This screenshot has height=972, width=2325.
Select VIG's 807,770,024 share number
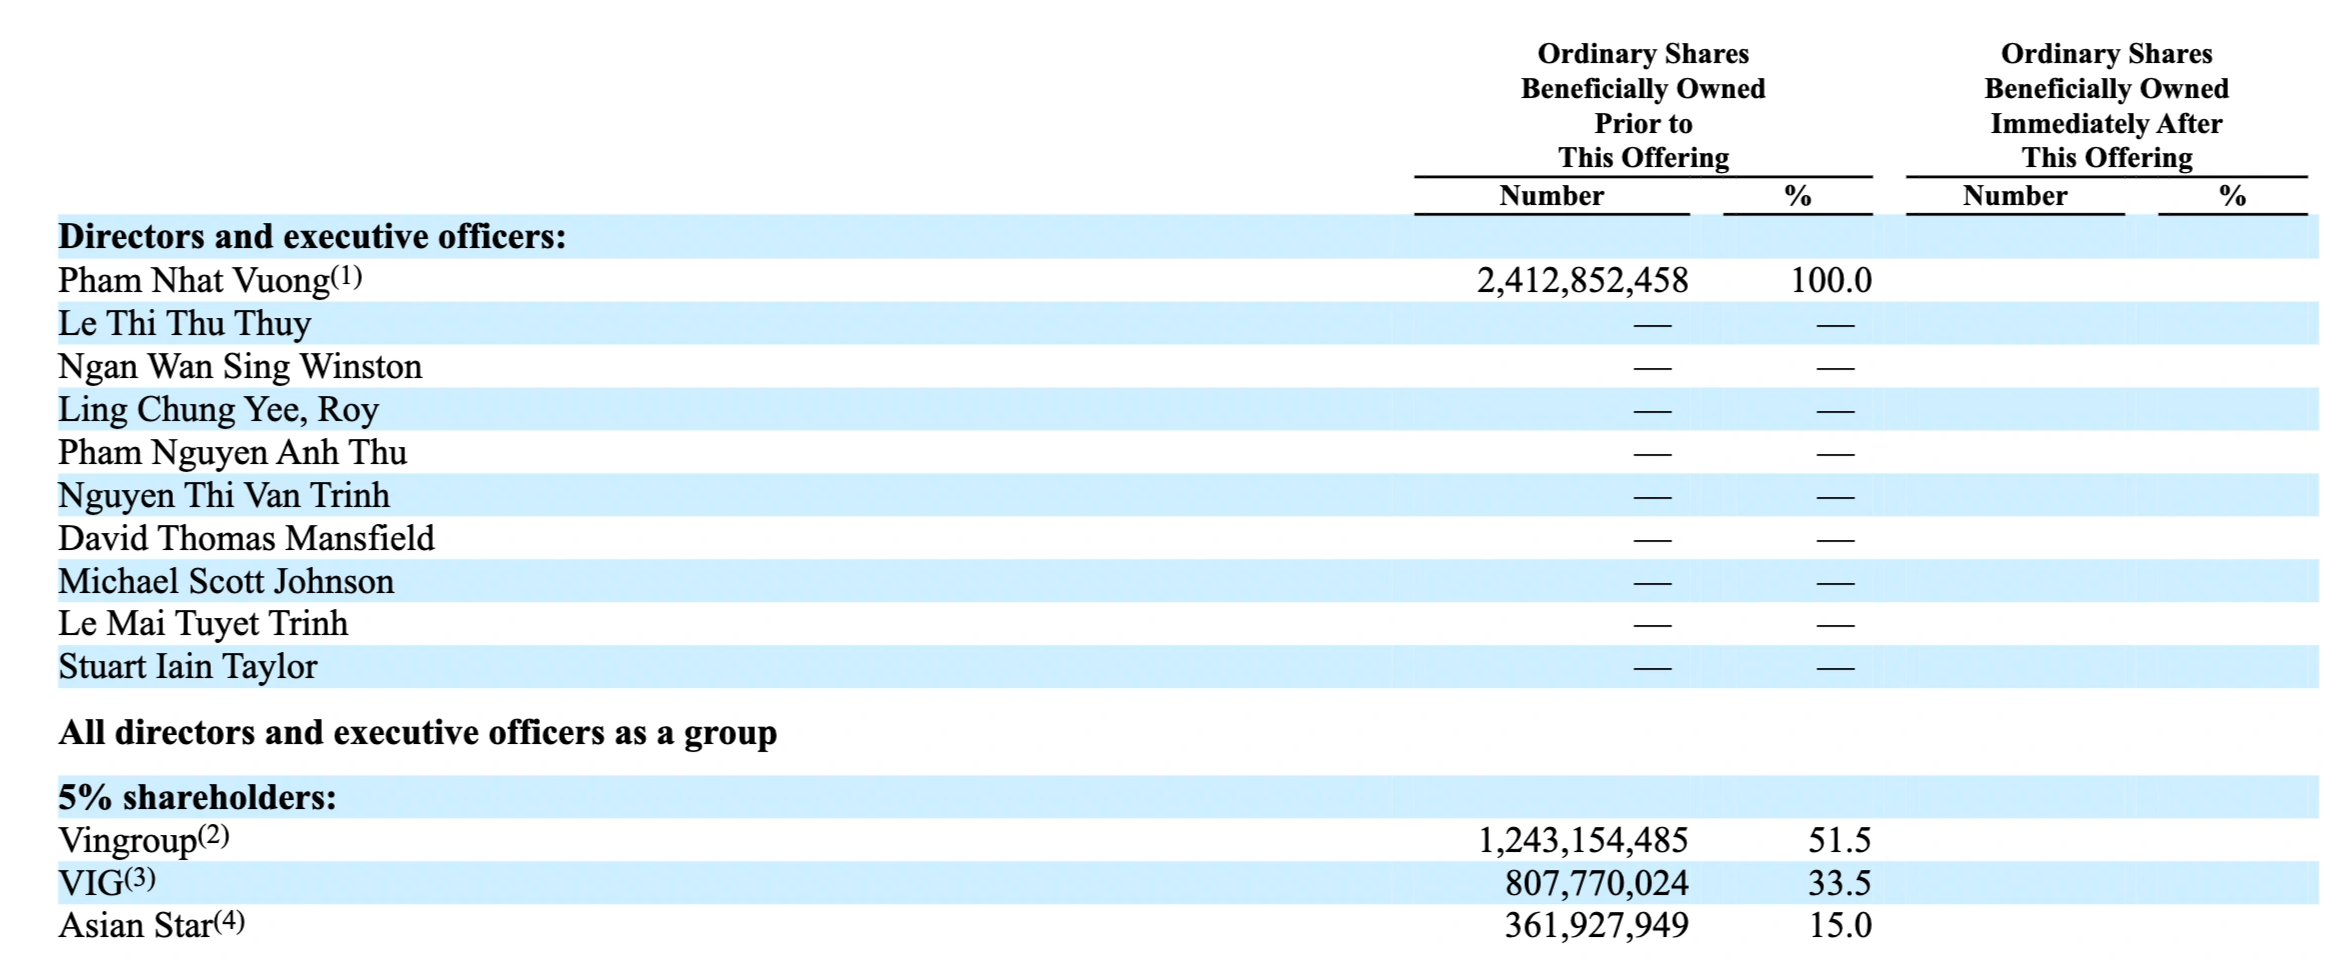[x=1596, y=884]
